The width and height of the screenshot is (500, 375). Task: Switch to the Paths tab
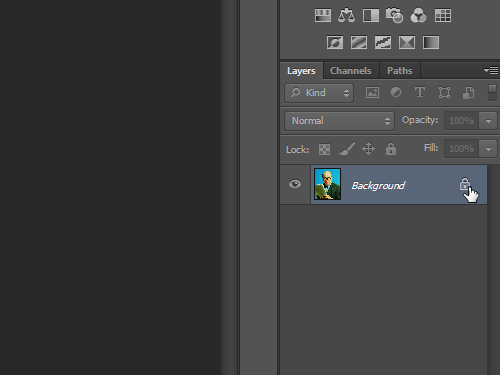coord(400,71)
